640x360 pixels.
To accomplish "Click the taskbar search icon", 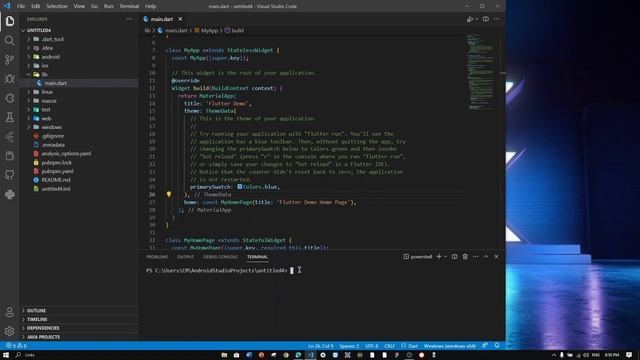I will tap(18, 355).
